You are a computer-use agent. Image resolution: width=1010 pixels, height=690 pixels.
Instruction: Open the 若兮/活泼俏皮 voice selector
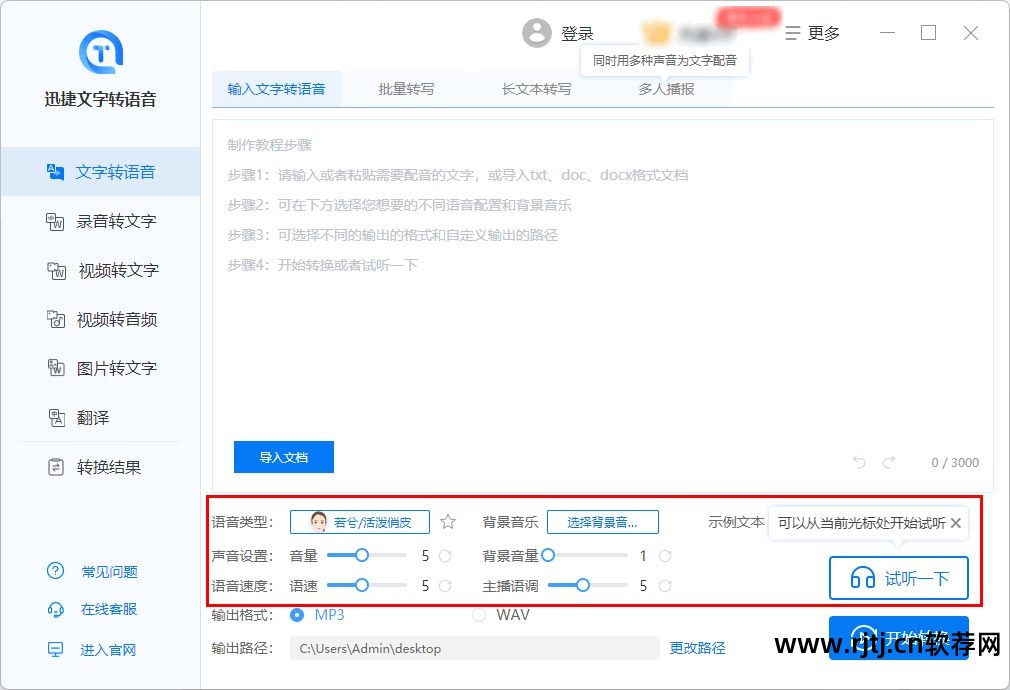[359, 521]
